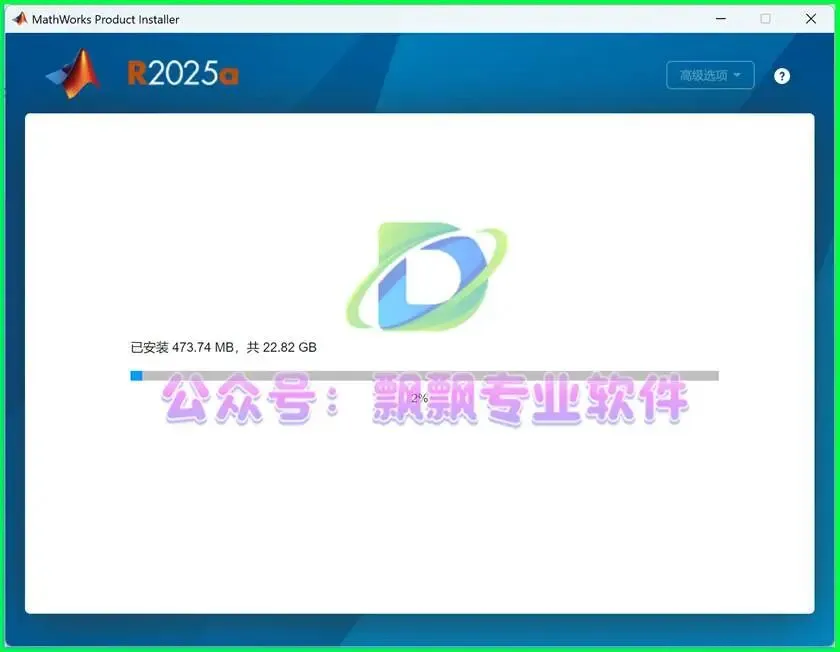The width and height of the screenshot is (840, 652).
Task: Minimize the MathWorks Product Installer window
Action: point(721,19)
